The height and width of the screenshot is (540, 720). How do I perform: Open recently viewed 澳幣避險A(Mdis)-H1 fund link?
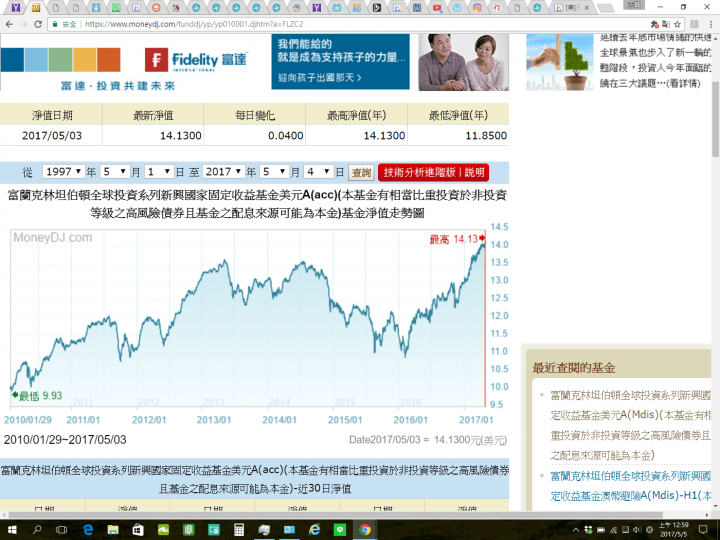coord(630,486)
